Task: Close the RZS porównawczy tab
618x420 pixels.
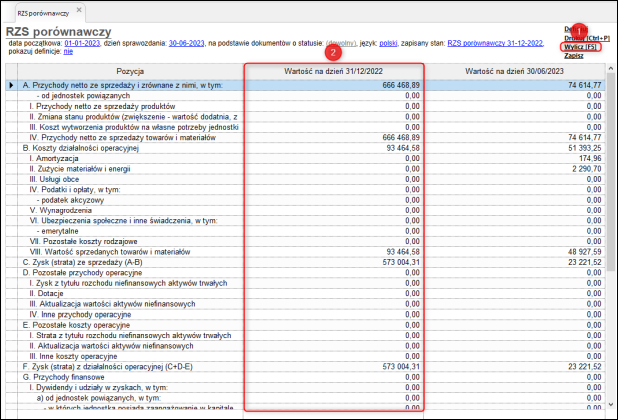Action: tap(79, 10)
